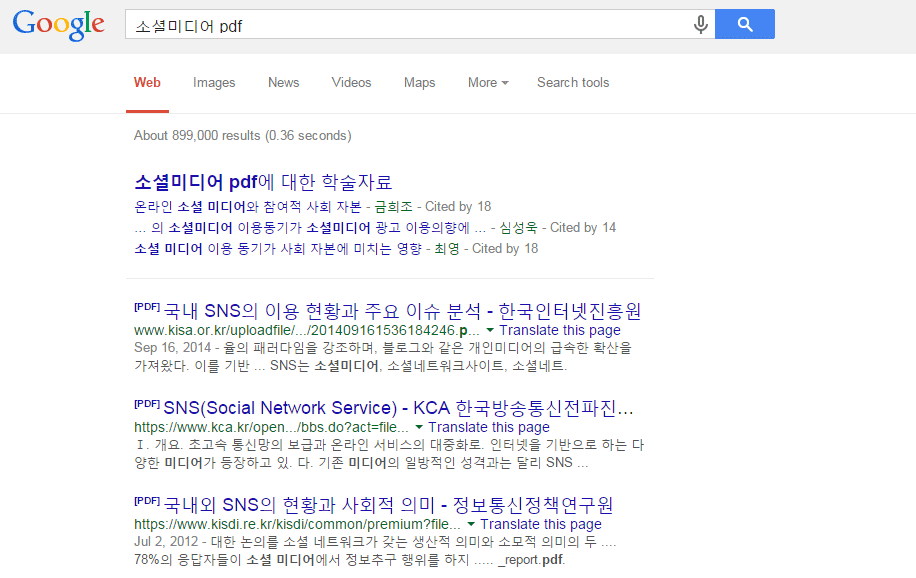The width and height of the screenshot is (916, 578).
Task: Click the Sep 16, 2014 snippet date
Action: [172, 348]
